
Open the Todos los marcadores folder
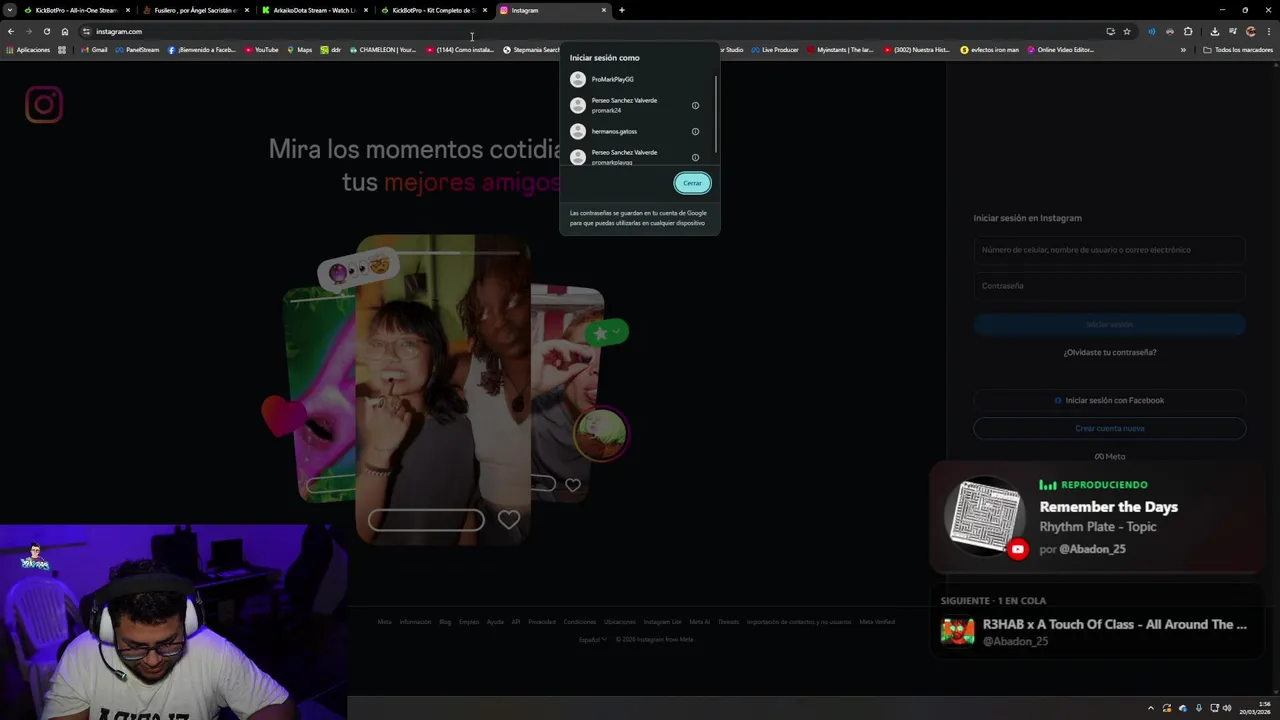tap(1238, 50)
